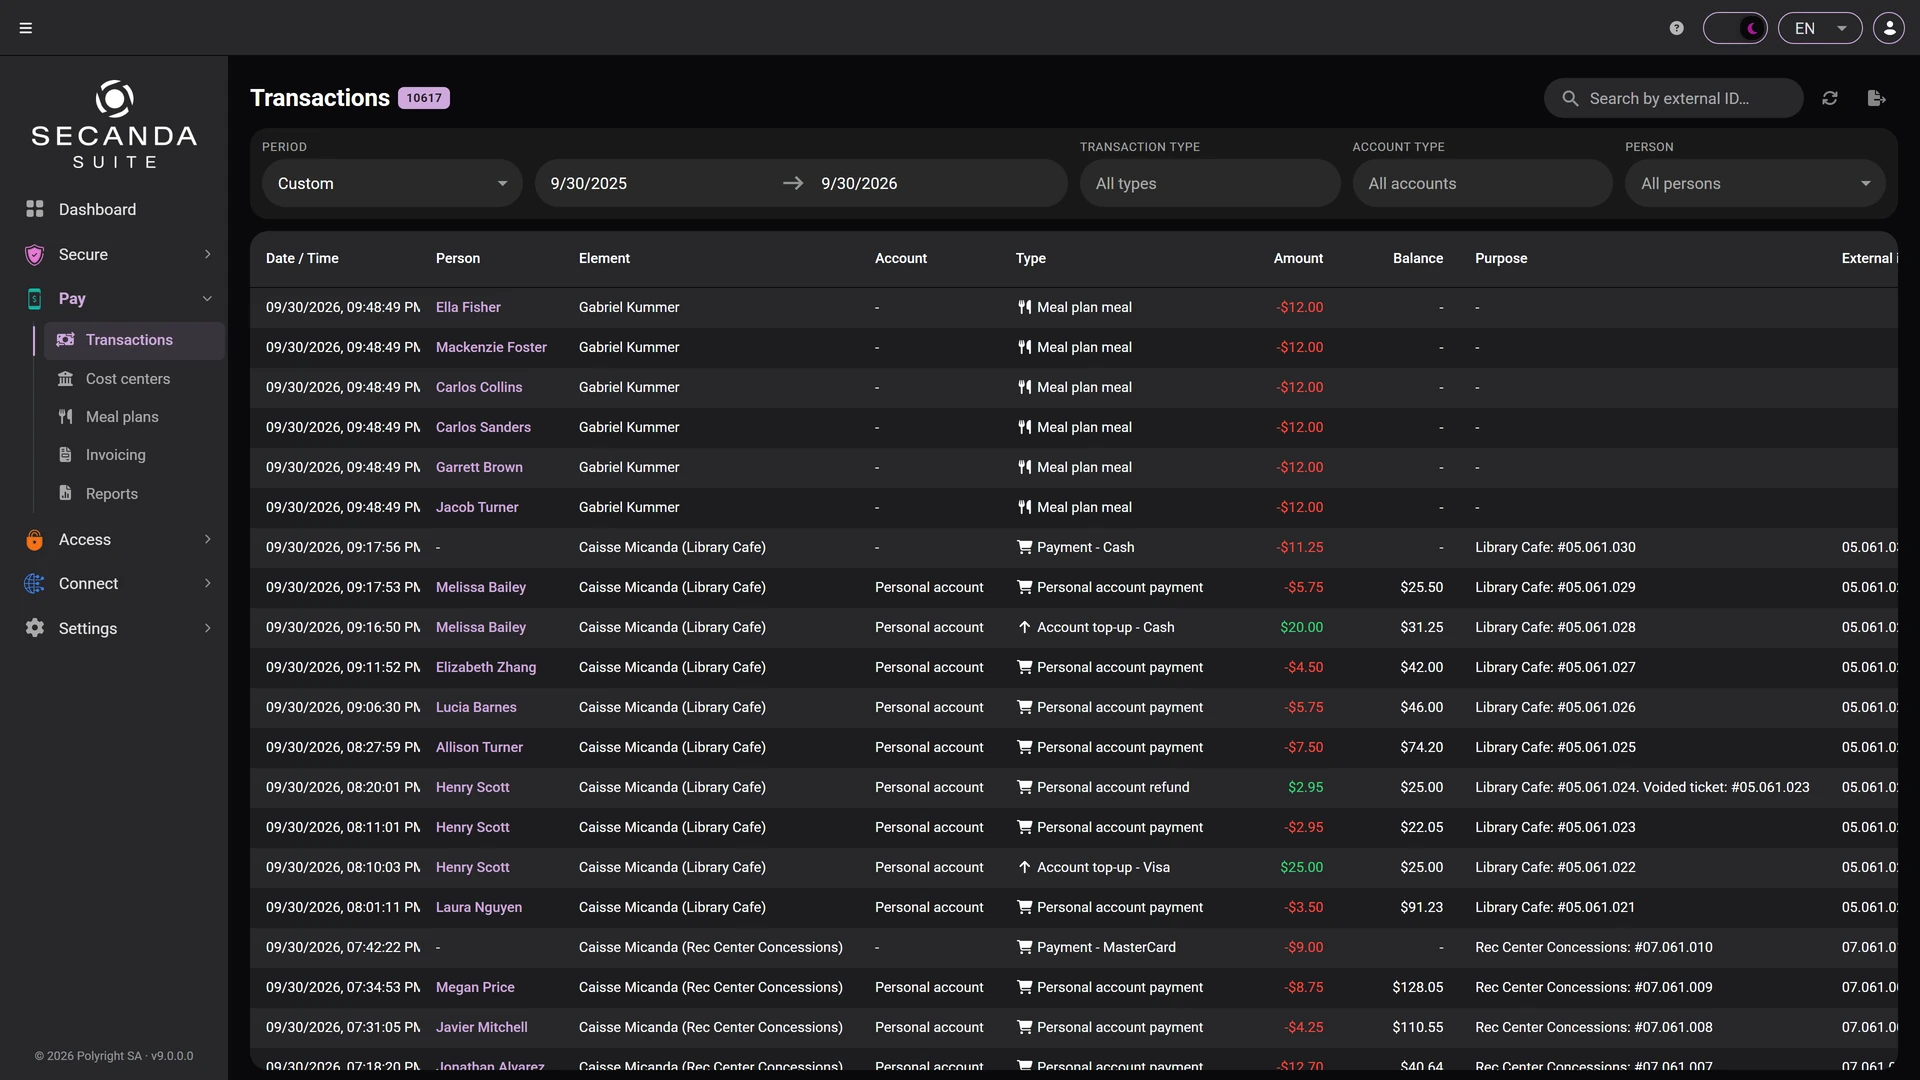Click the Dashboard grid icon
Screen dimensions: 1920x1080
35,209
